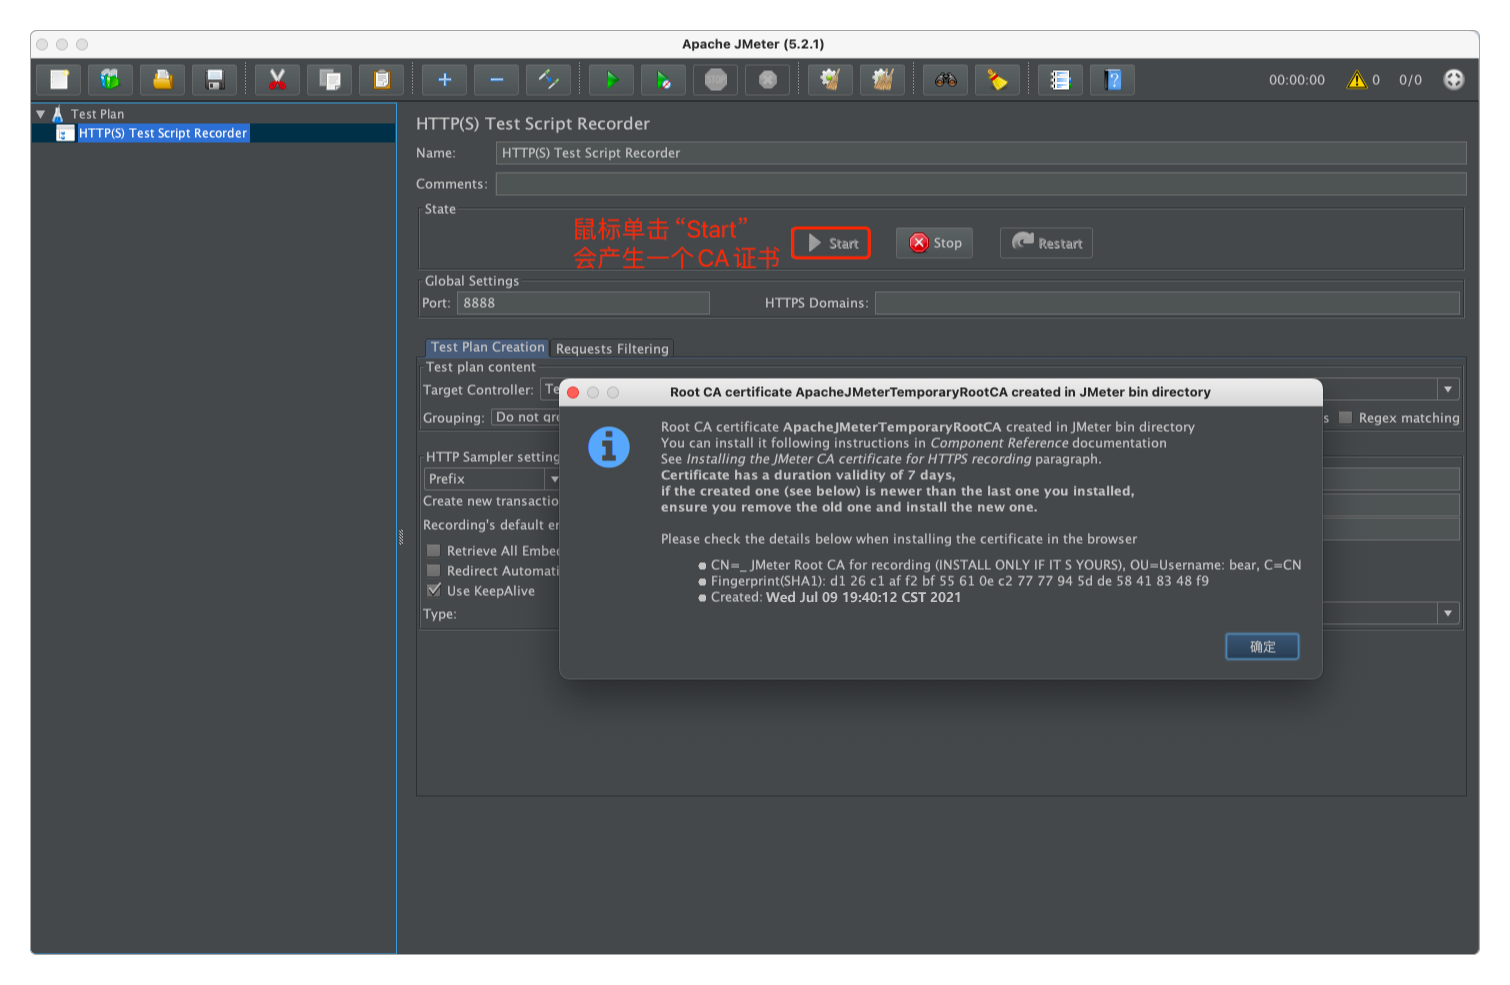Click the New test plan toolbar icon
This screenshot has height=985, width=1510.
[59, 80]
